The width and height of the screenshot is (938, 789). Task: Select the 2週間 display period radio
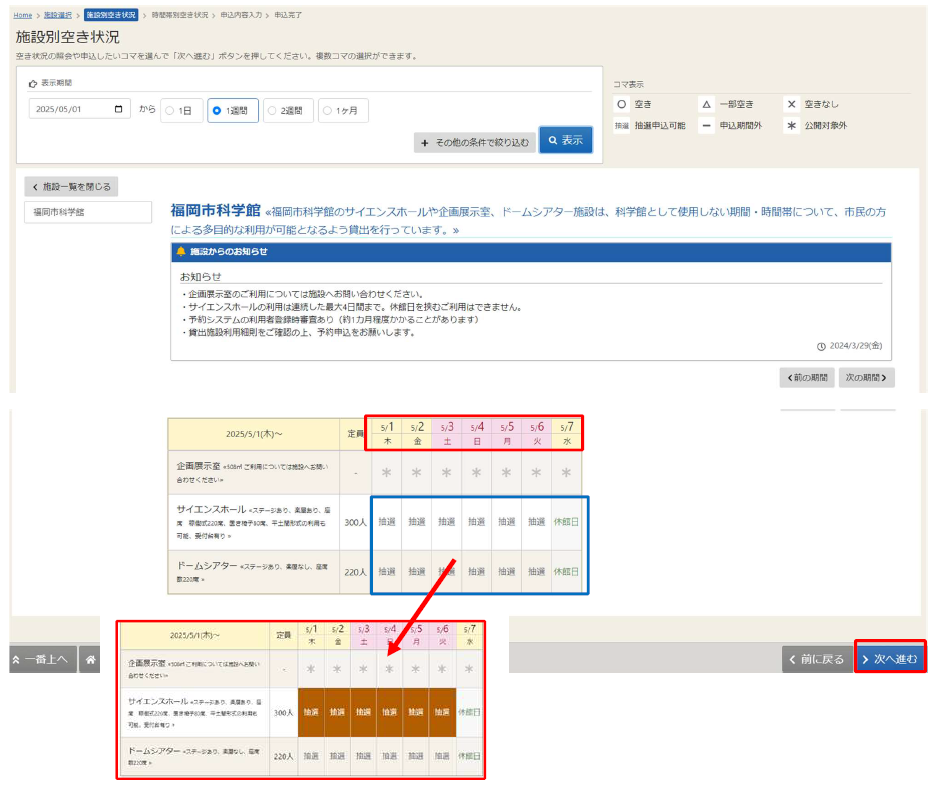(288, 111)
